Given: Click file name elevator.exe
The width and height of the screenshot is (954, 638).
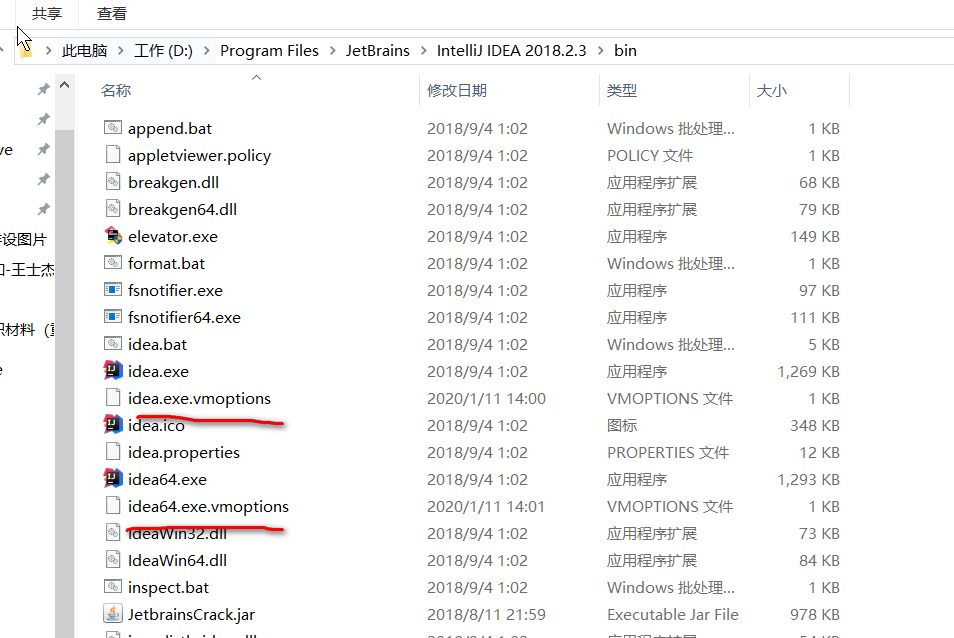Looking at the screenshot, I should coord(173,237).
